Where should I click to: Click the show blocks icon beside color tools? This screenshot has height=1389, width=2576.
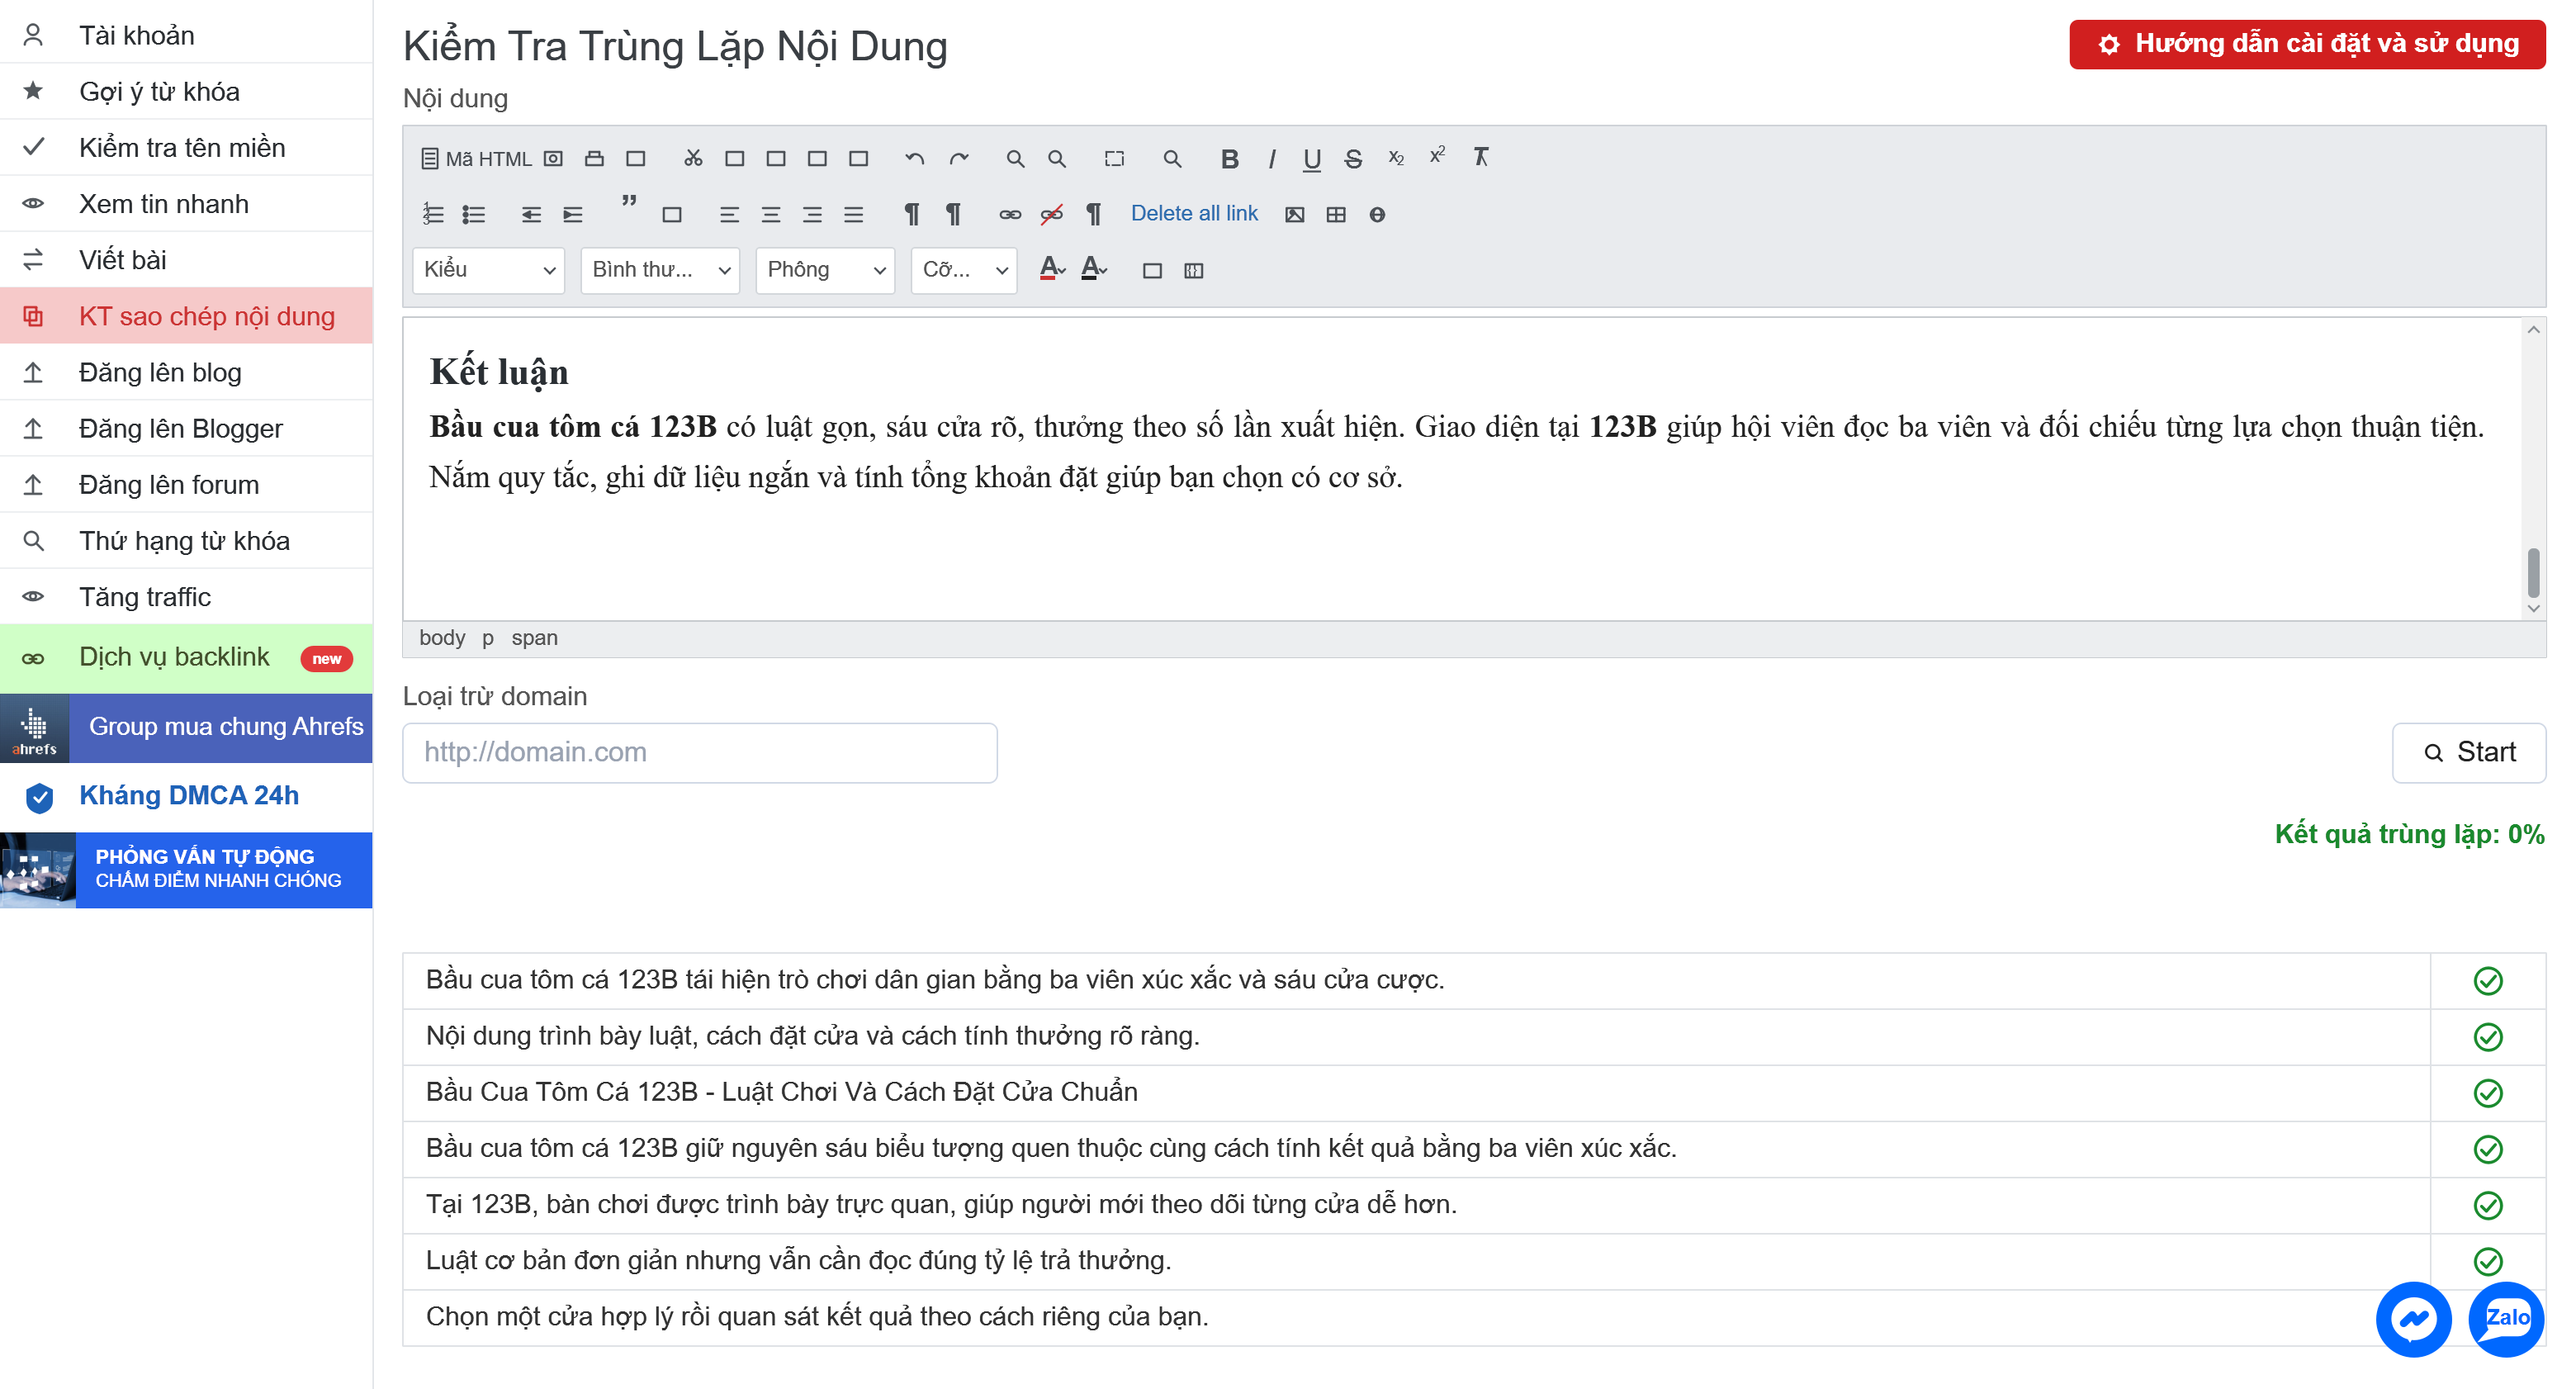[x=1193, y=271]
